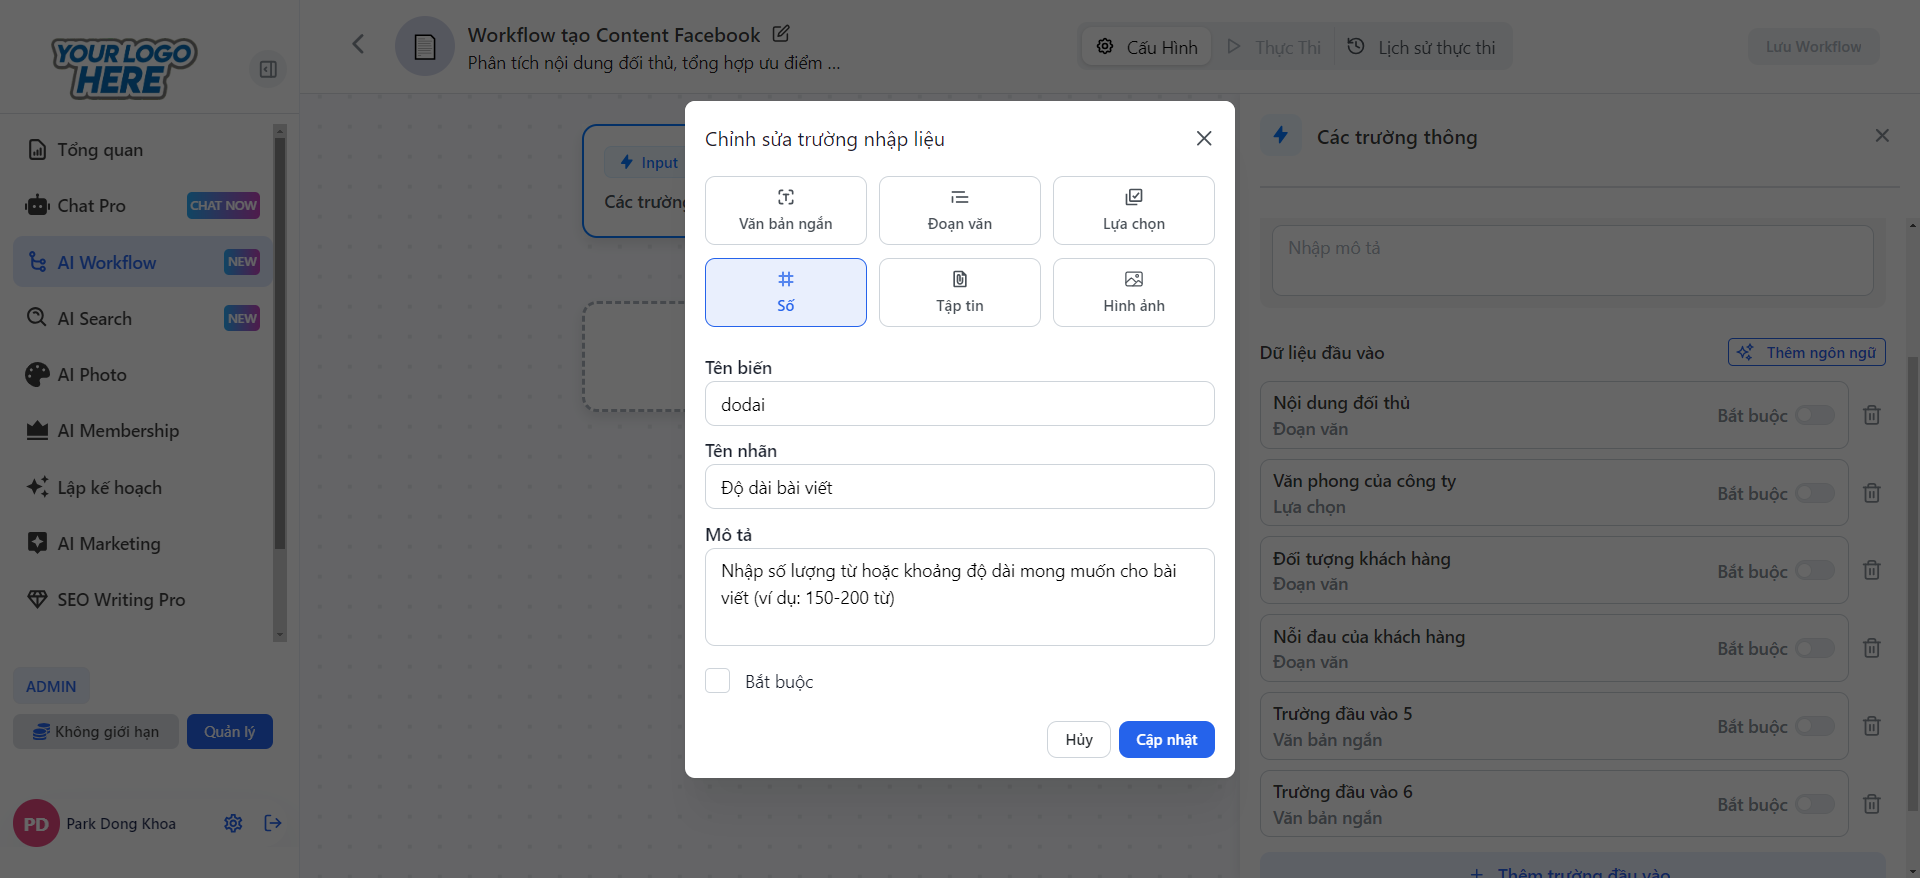
Task: Go back using the left chevron arrow
Action: 358,44
